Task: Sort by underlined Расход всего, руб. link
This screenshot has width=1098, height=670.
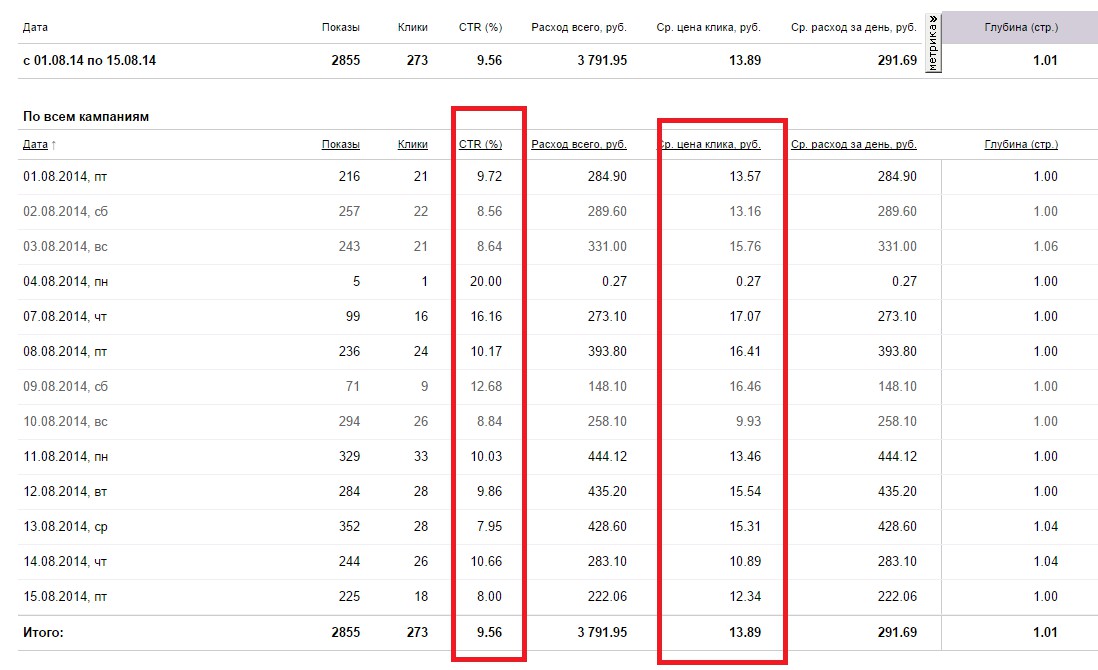Action: pos(579,145)
